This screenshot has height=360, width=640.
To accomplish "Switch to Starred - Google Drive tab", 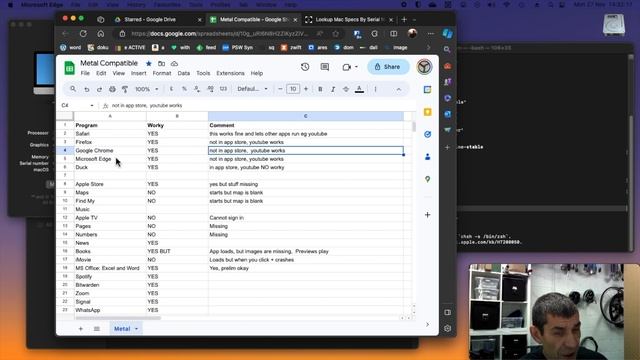I will click(157, 20).
